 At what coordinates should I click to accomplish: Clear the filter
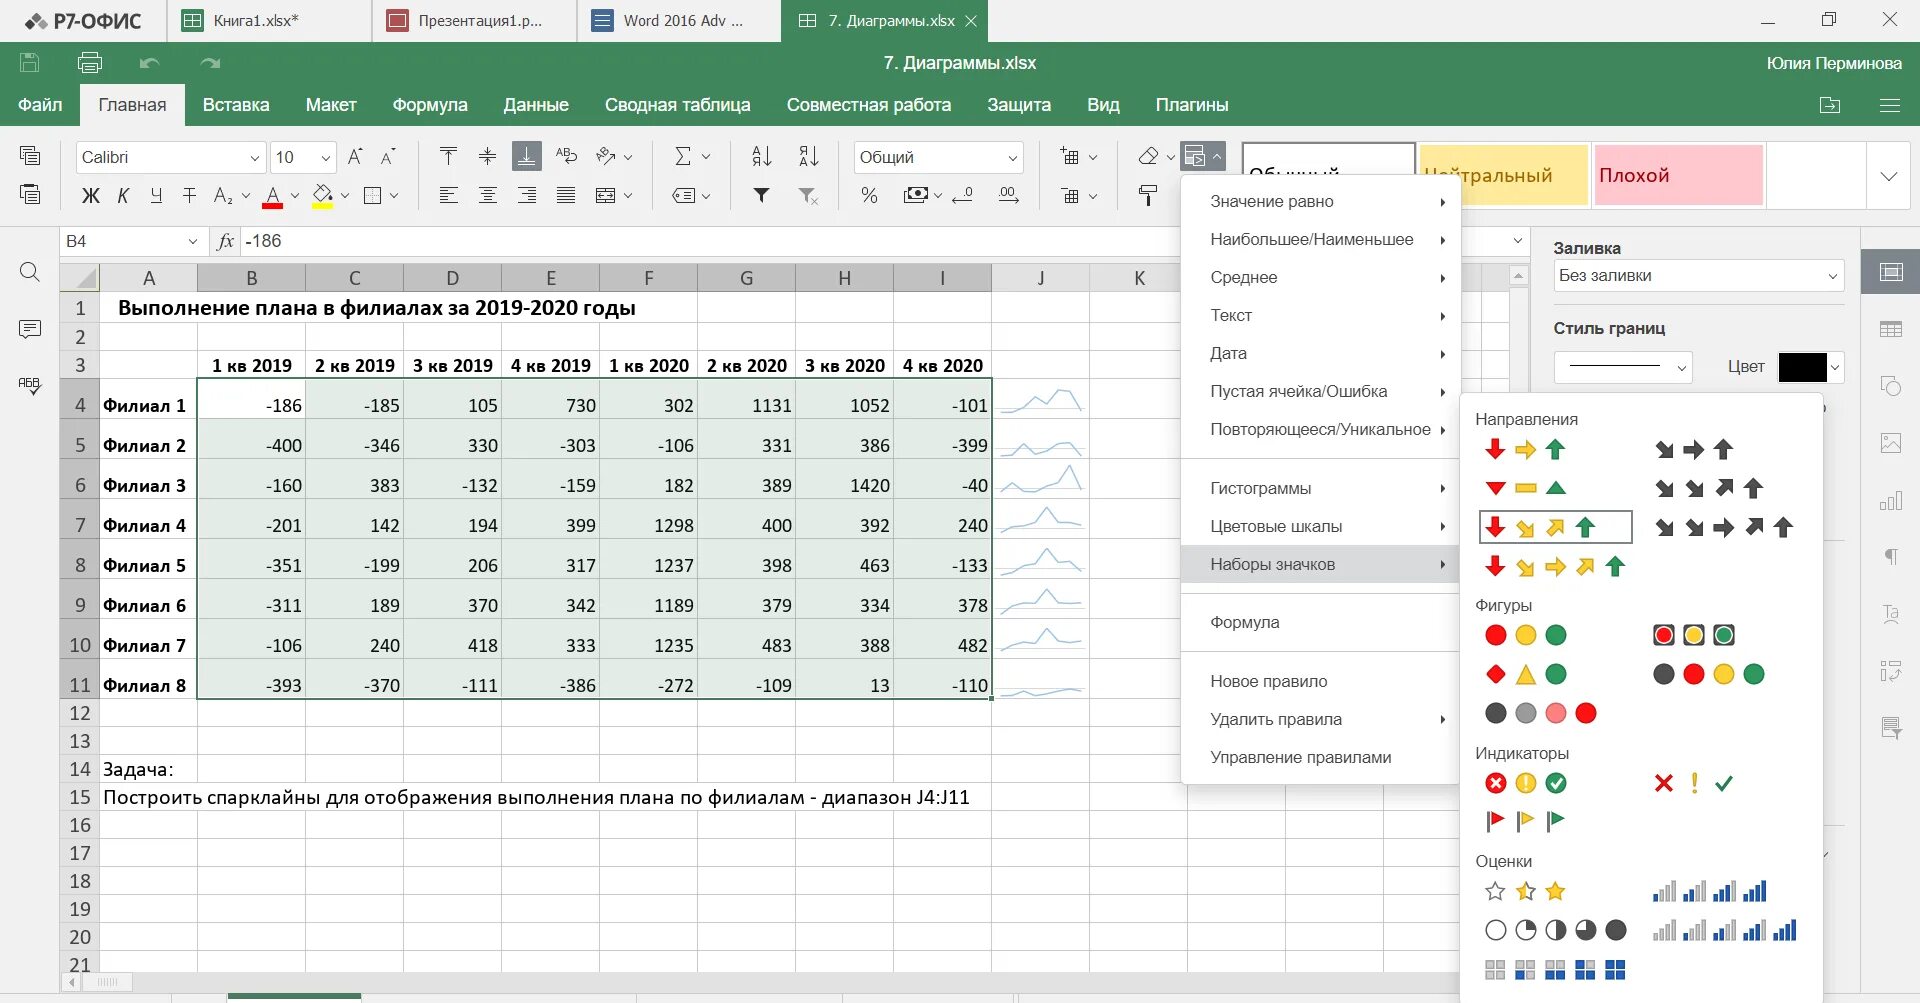pos(809,195)
